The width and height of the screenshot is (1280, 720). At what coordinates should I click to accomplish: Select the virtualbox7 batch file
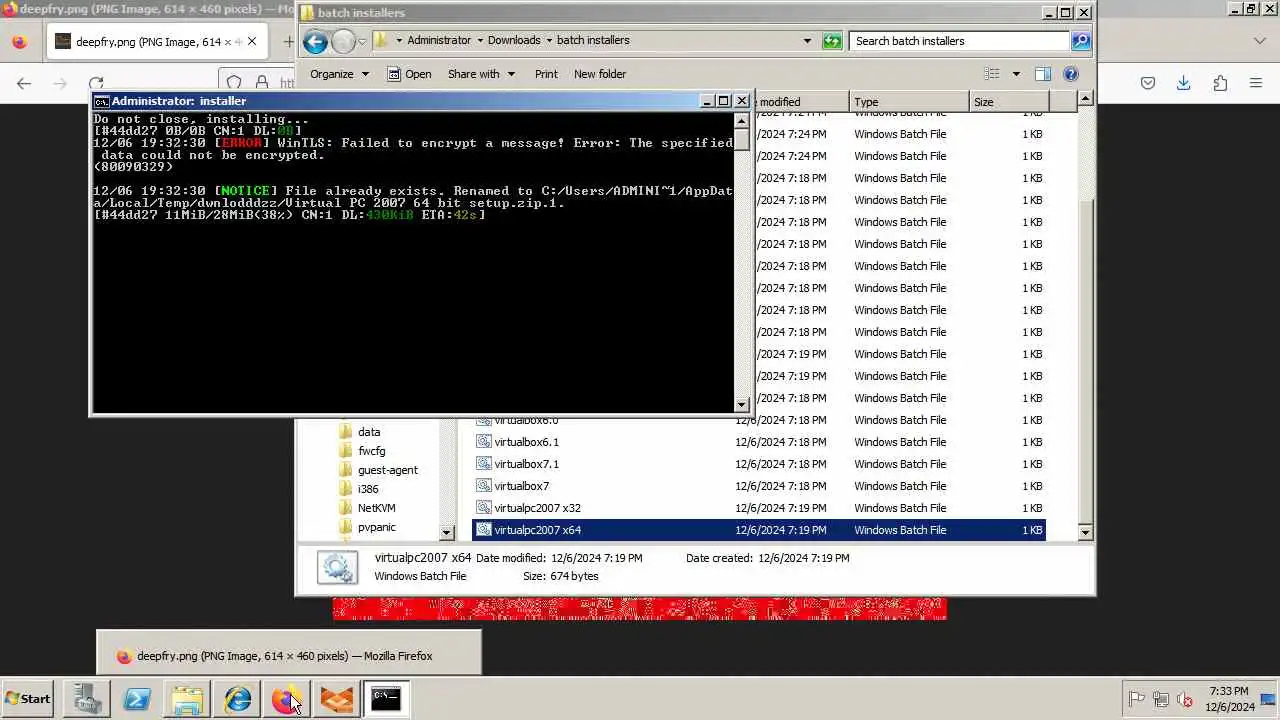coord(759,486)
